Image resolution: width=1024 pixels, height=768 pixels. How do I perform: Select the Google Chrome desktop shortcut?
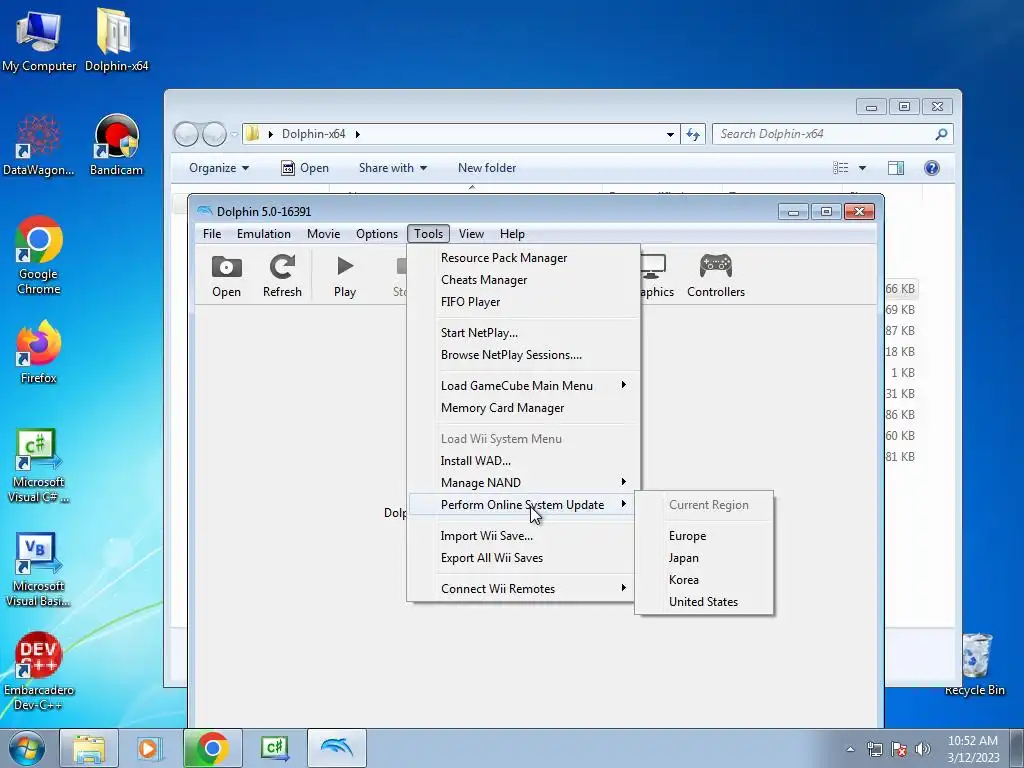point(39,255)
